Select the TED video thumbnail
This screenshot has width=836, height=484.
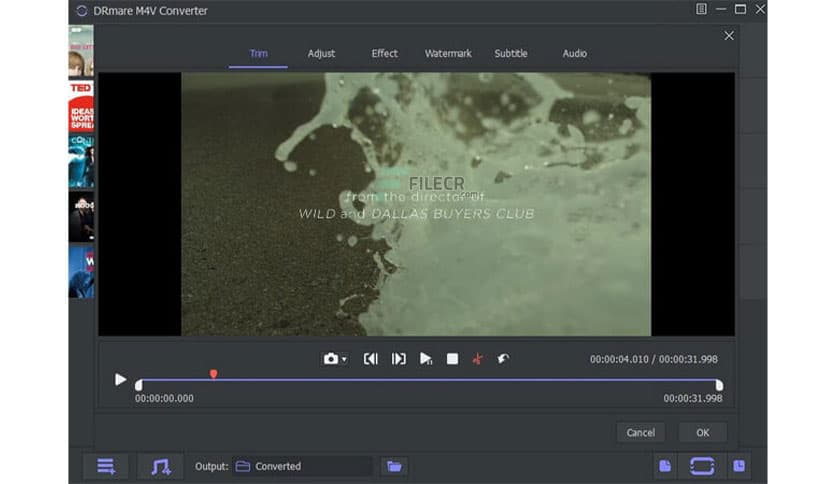coord(81,106)
